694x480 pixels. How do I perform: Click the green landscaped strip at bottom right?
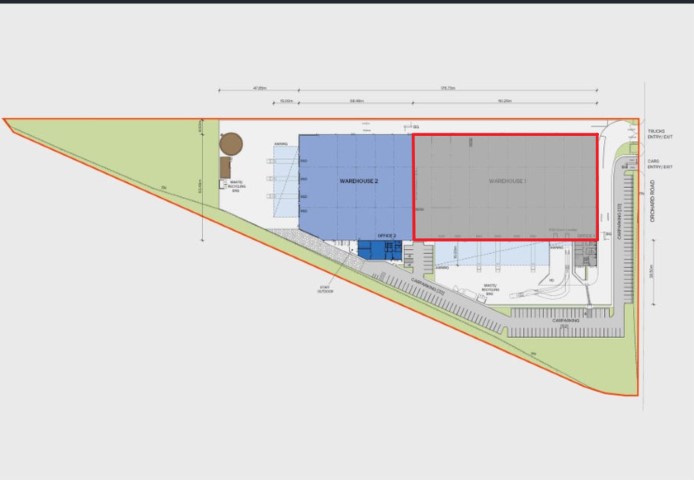[600, 370]
